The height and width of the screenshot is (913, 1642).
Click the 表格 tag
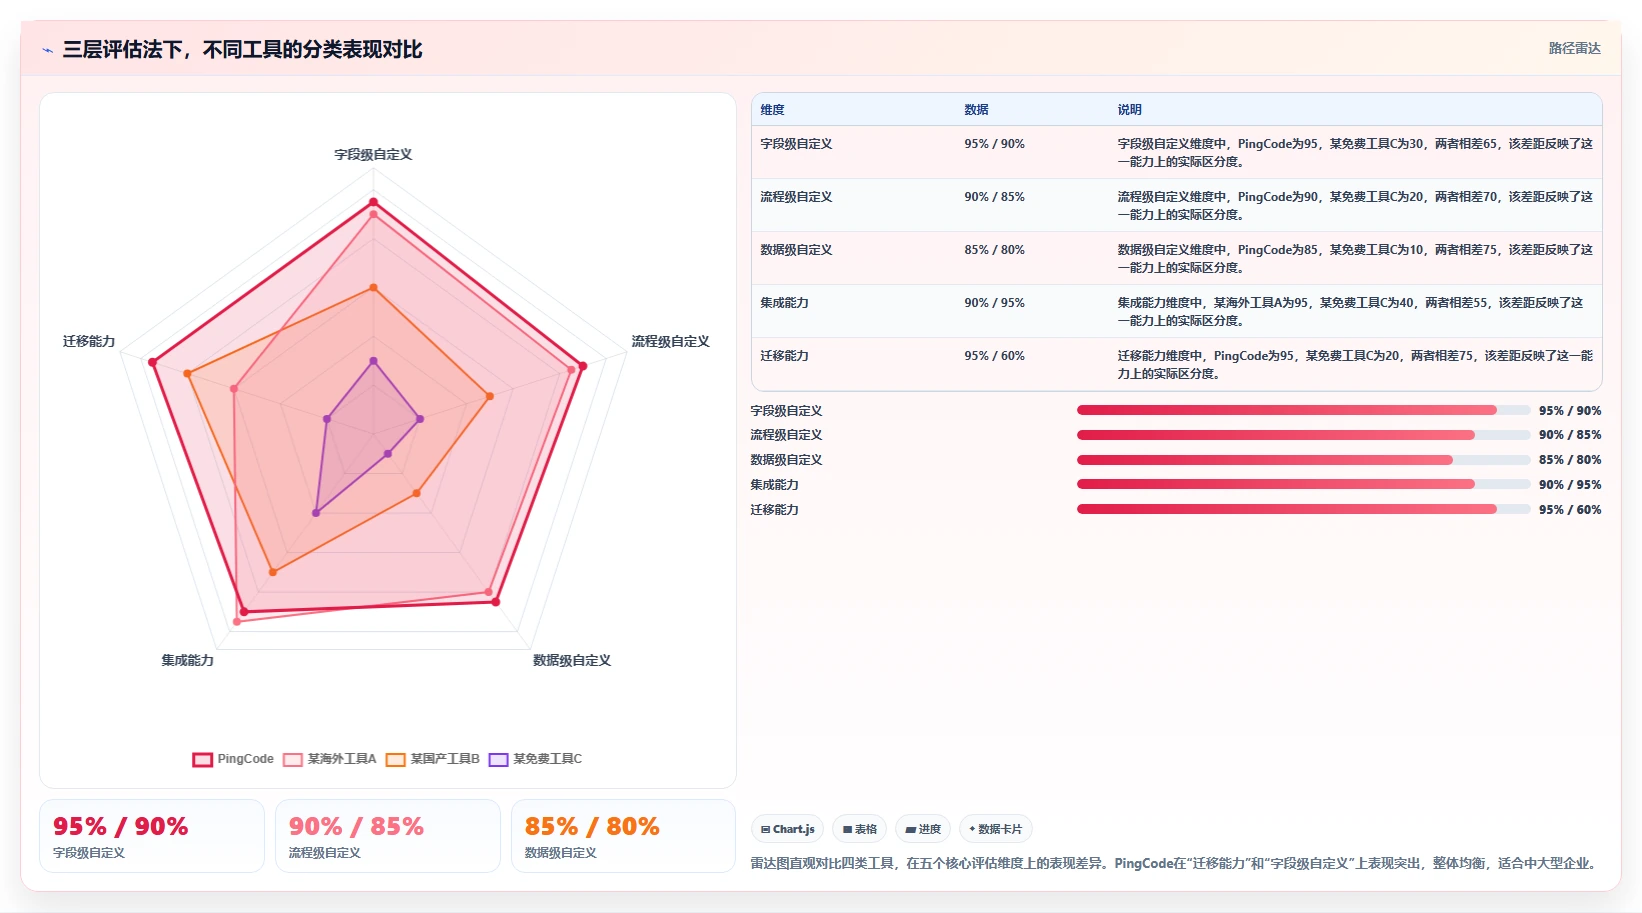click(860, 829)
